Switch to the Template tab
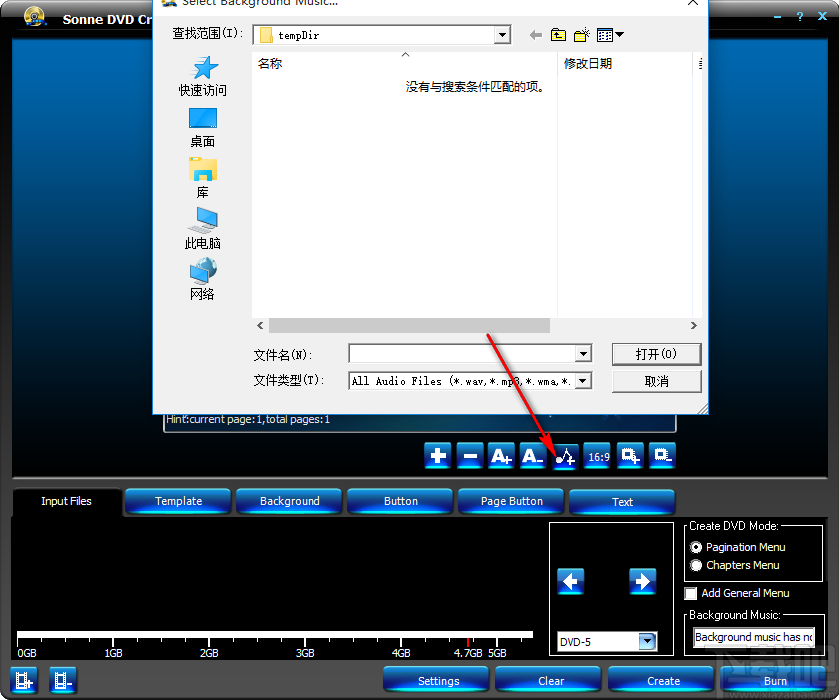This screenshot has width=839, height=700. click(x=177, y=501)
